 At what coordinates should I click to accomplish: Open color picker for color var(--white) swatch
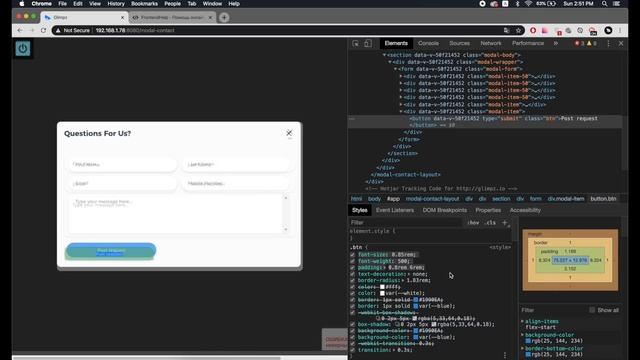tap(382, 293)
